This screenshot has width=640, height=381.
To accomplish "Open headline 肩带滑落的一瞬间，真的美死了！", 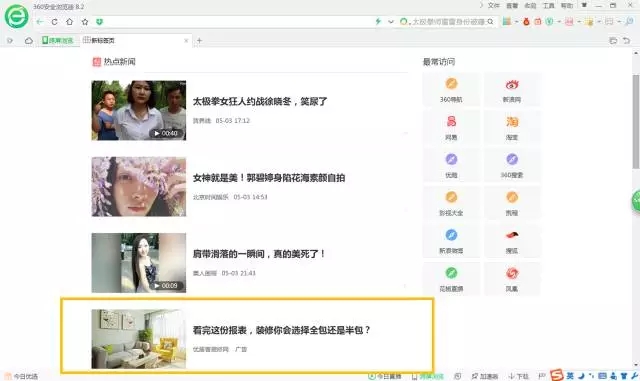I will (x=259, y=254).
